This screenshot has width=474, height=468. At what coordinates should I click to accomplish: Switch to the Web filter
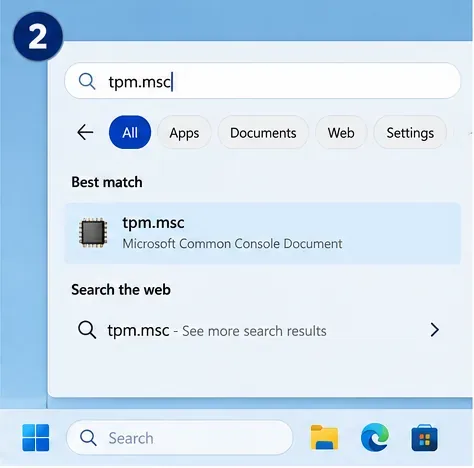tap(341, 132)
